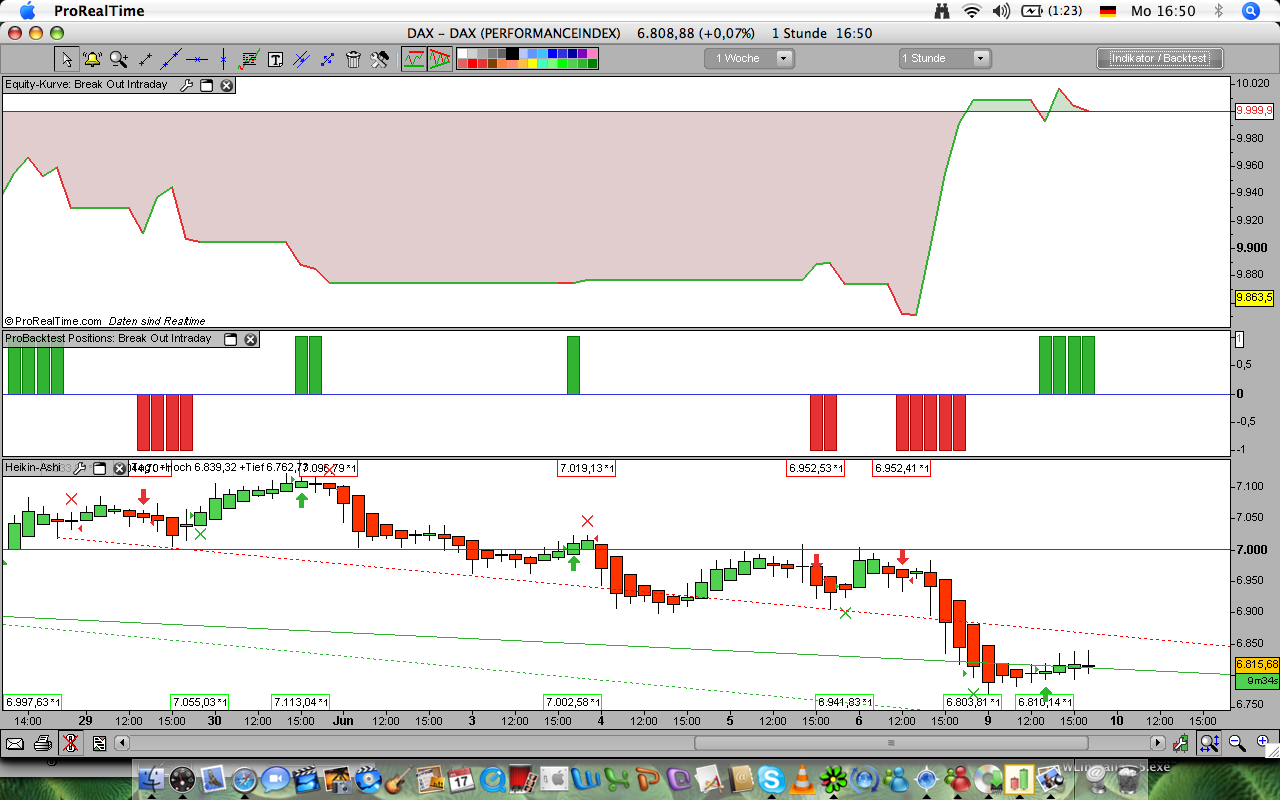Open Skype from the Dock
The height and width of the screenshot is (800, 1280).
pyautogui.click(x=770, y=779)
